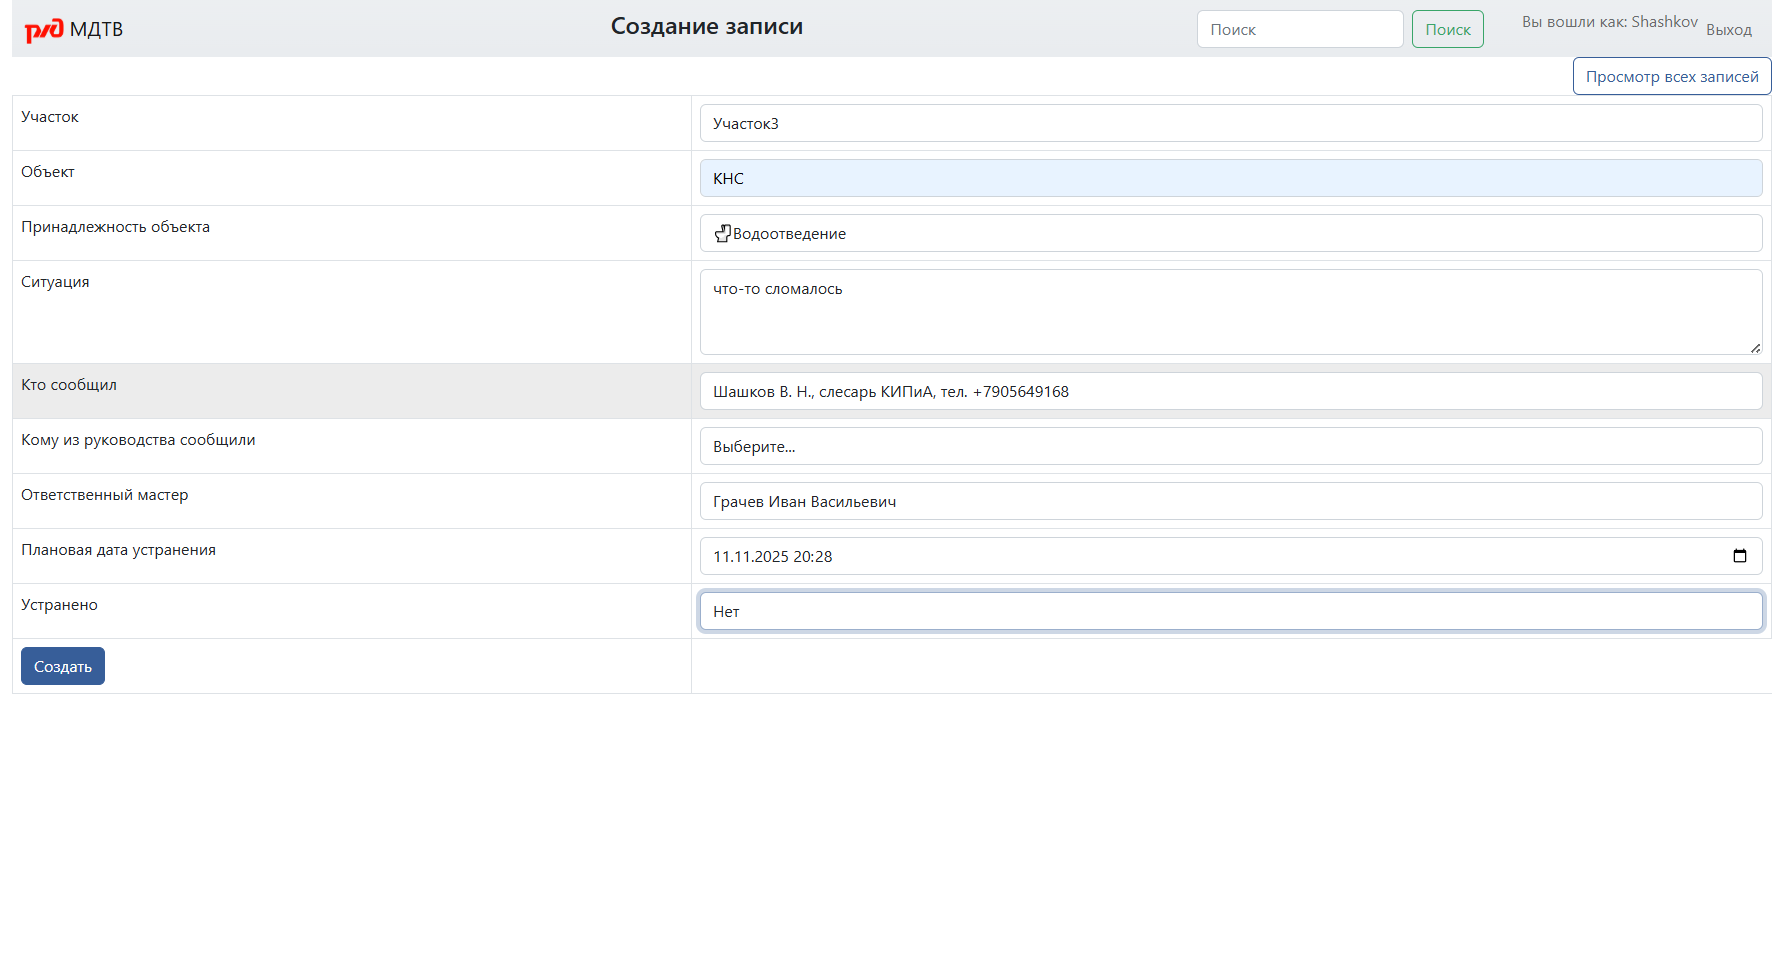Open the calendar picker icon

pyautogui.click(x=1739, y=556)
